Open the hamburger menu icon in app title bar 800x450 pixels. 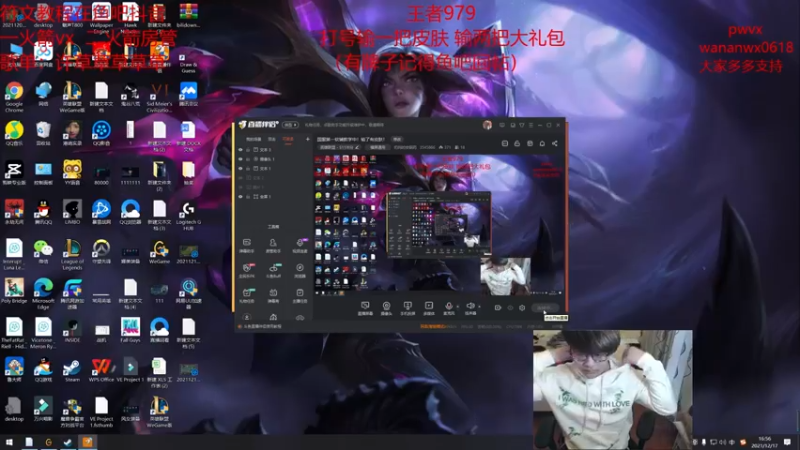531,125
